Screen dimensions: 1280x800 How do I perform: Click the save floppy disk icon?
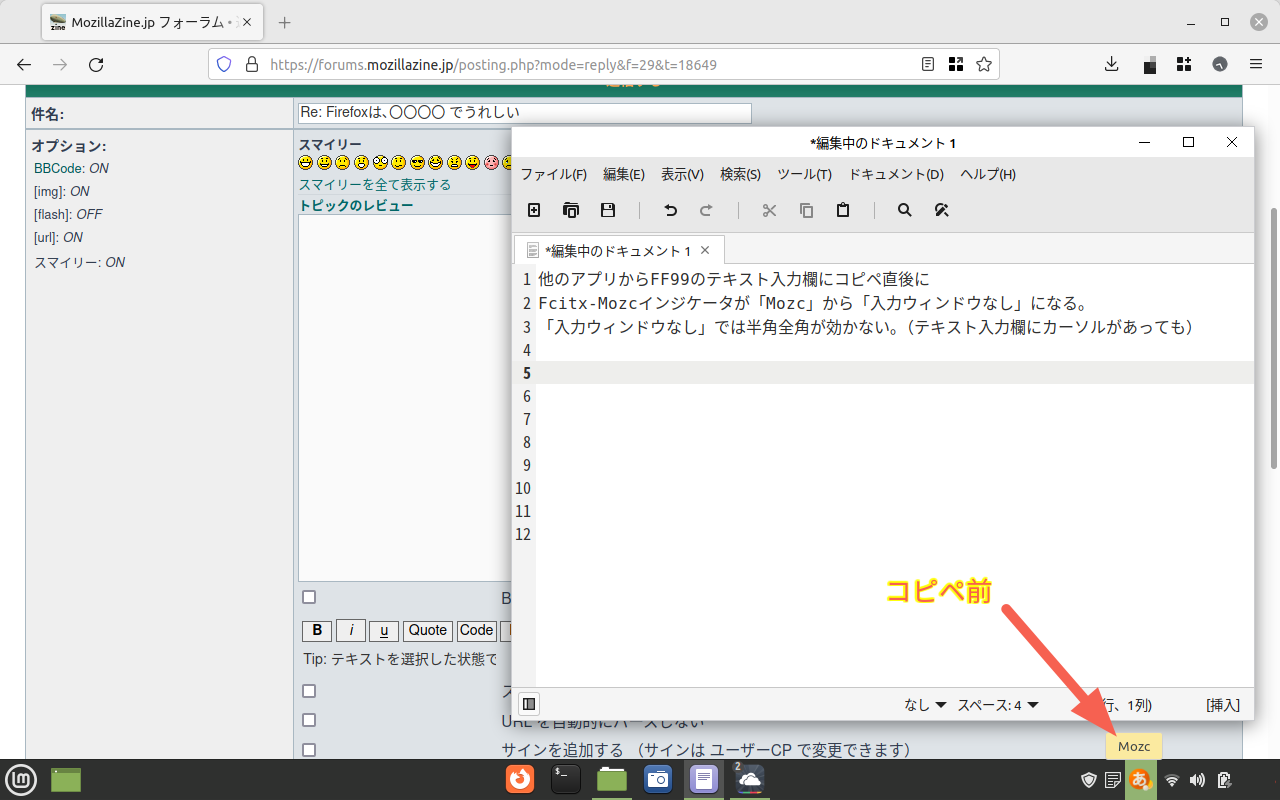[x=607, y=210]
